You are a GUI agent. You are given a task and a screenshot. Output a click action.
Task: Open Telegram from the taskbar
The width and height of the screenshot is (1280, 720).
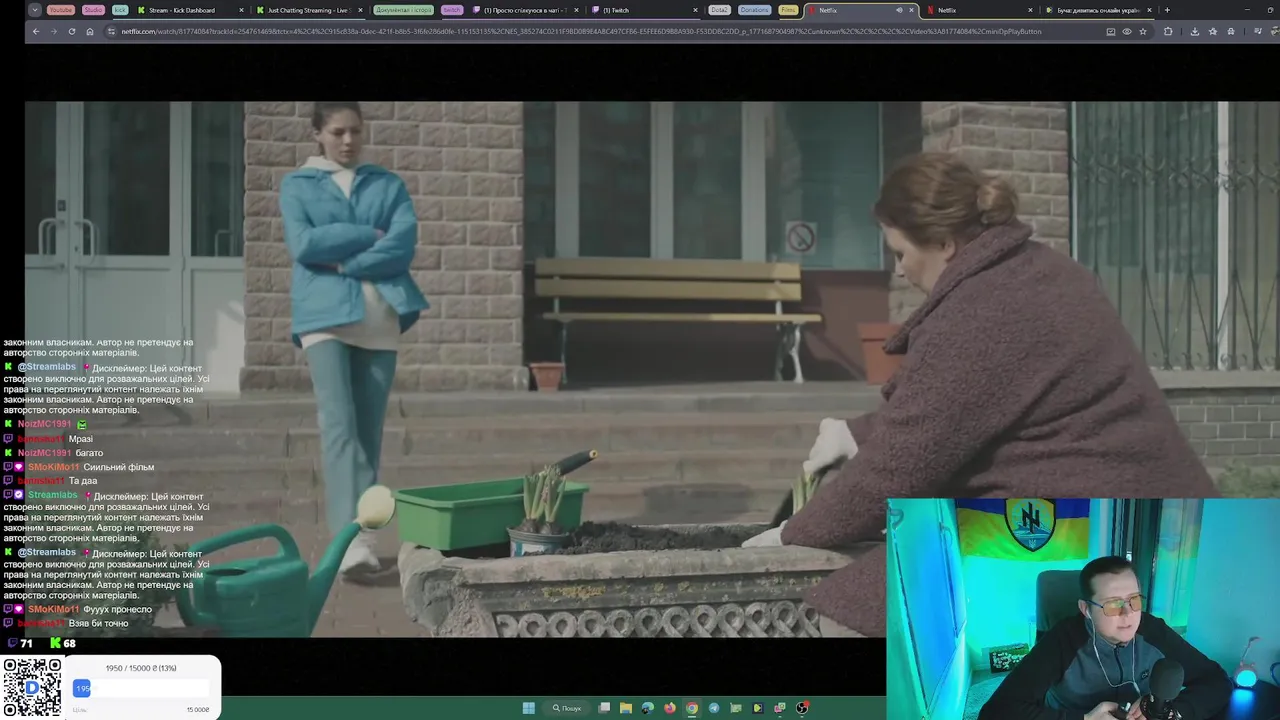pyautogui.click(x=714, y=708)
